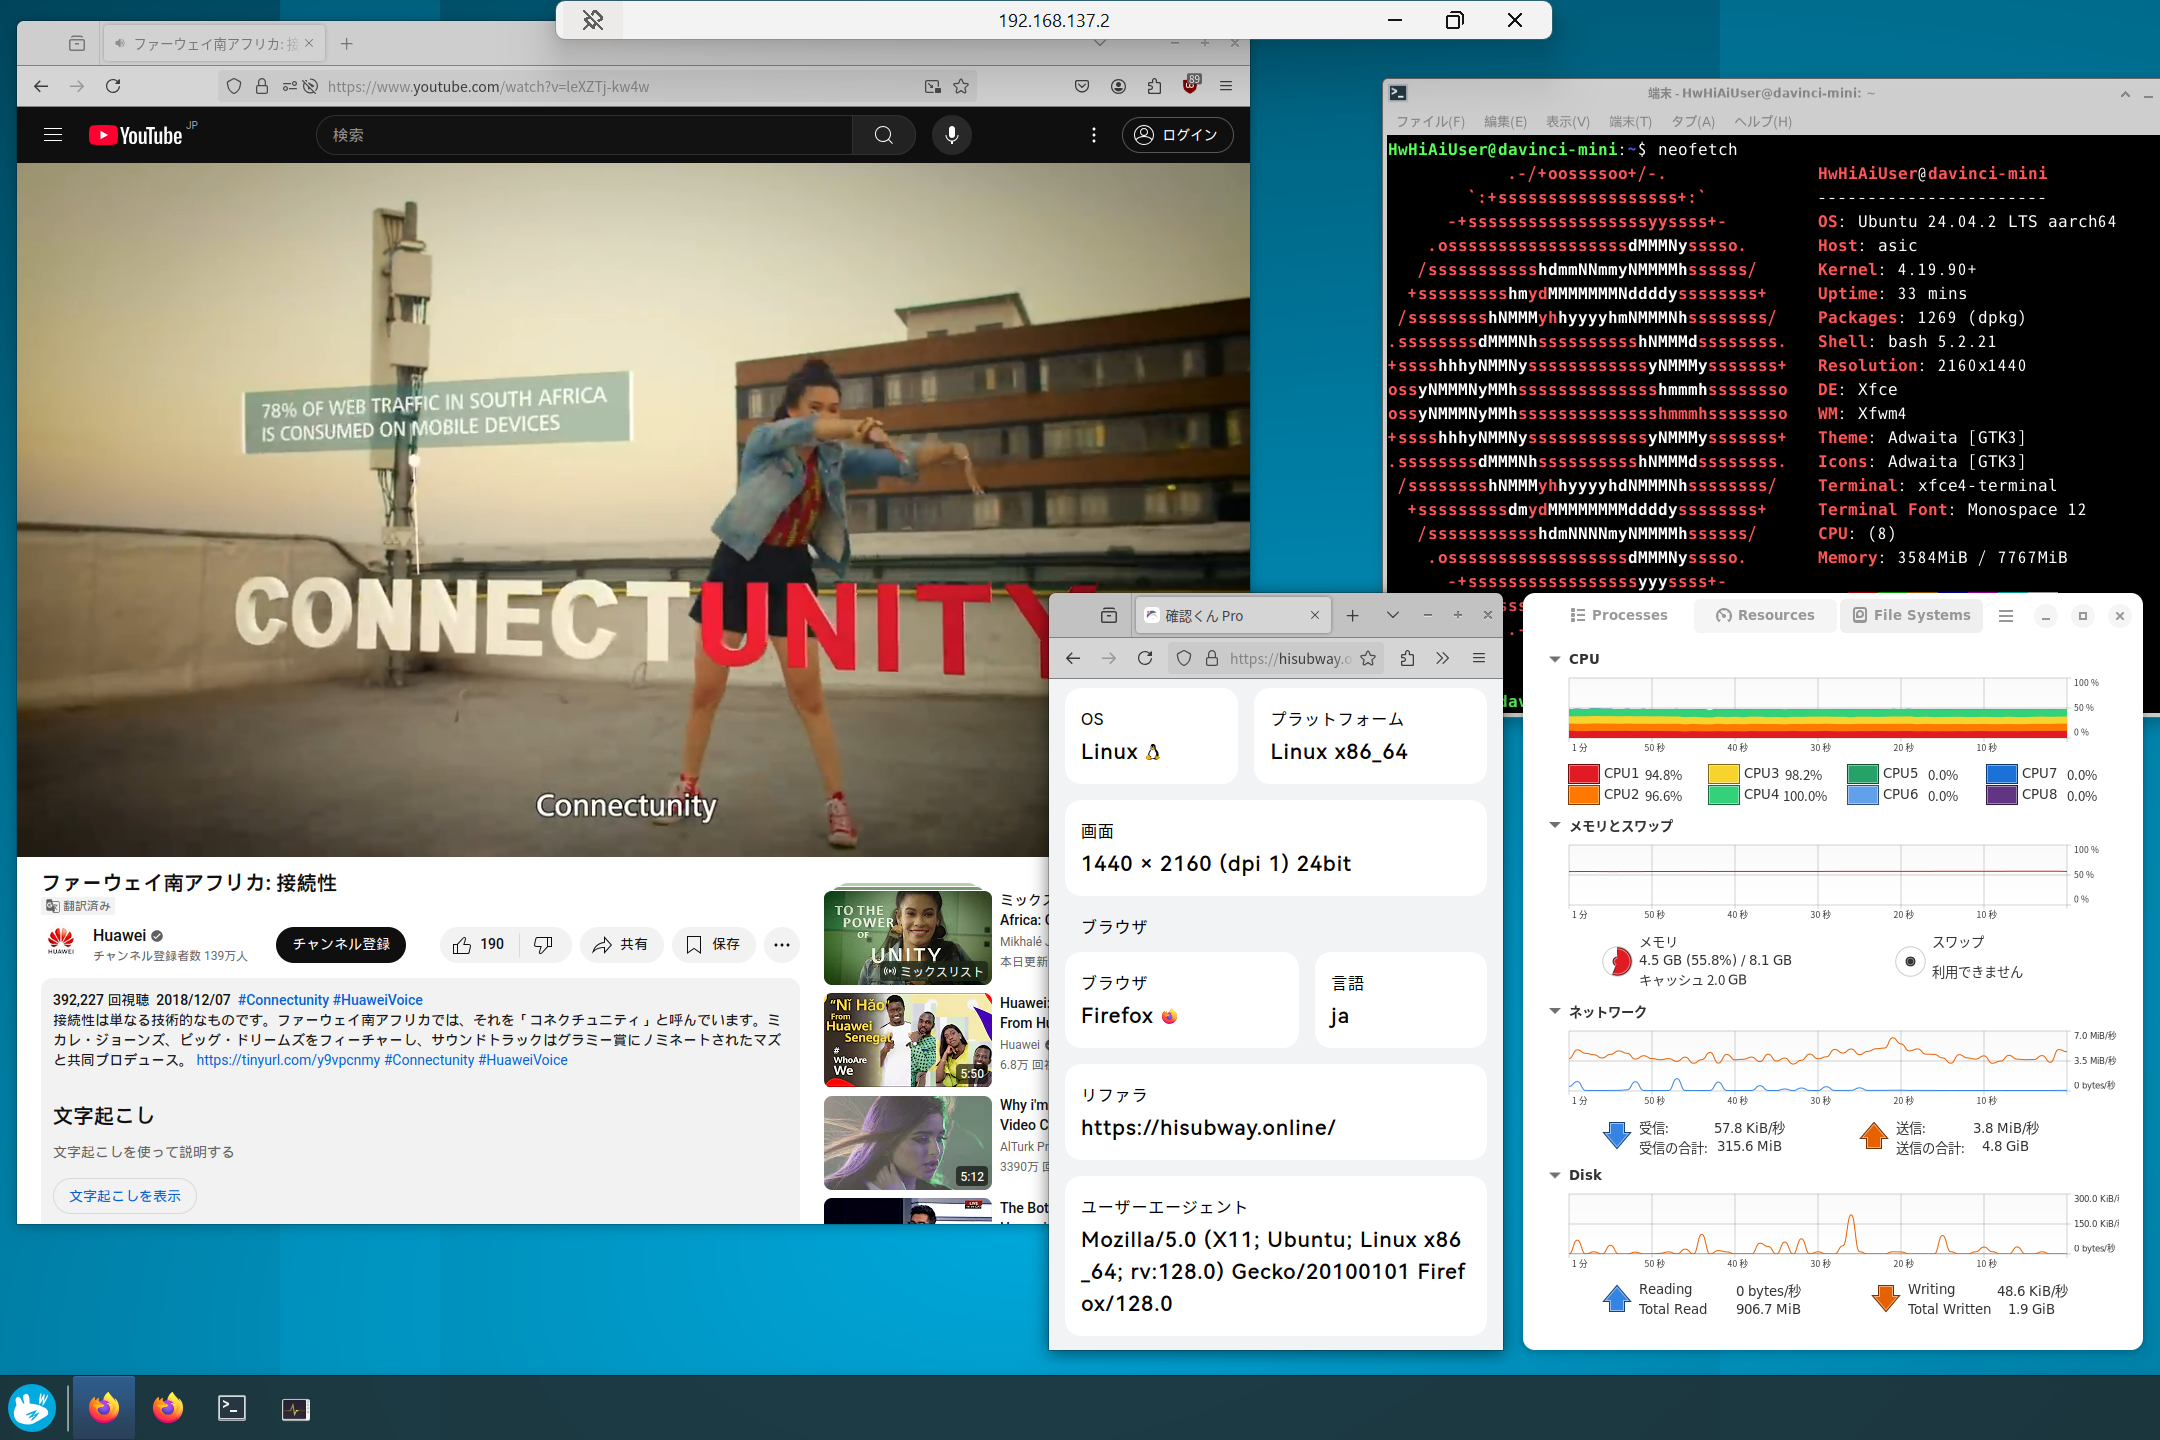
Task: Open the 表示(V) terminal menu
Action: click(x=1567, y=121)
